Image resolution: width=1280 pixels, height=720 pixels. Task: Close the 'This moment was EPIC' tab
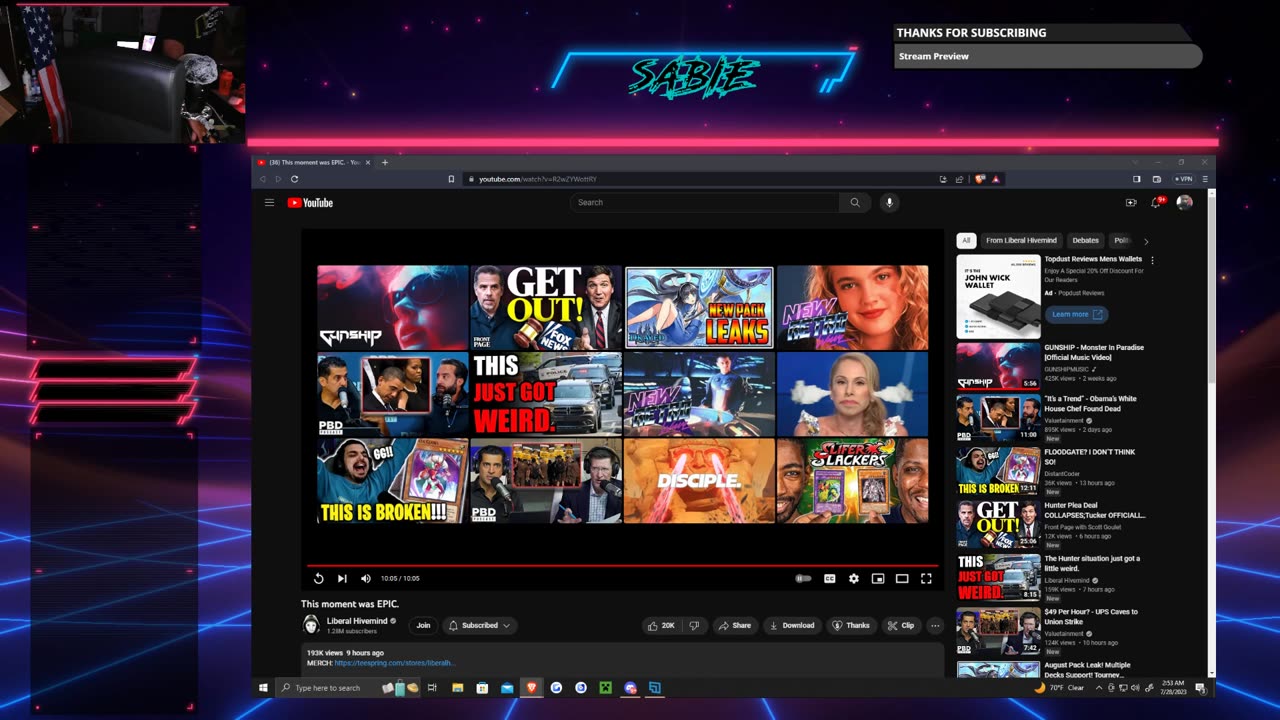(x=368, y=162)
